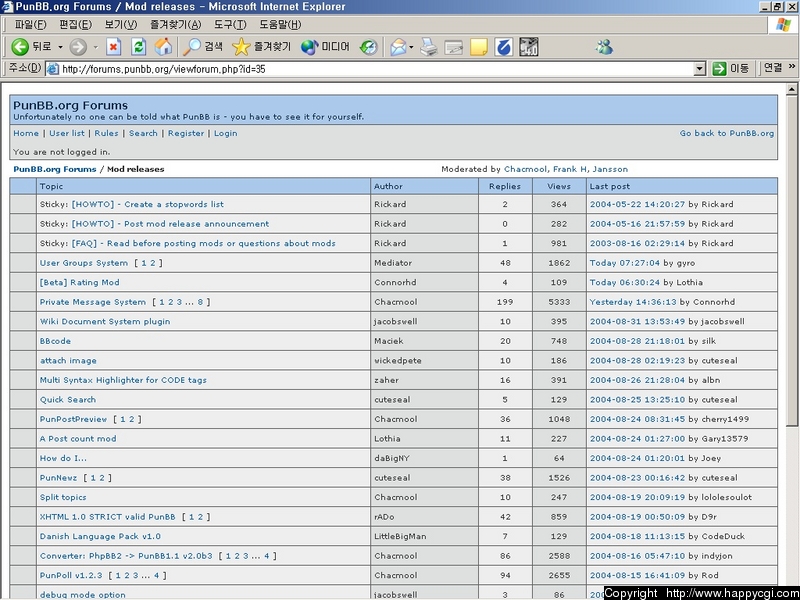
Task: Click the Login link
Action: pyautogui.click(x=226, y=133)
